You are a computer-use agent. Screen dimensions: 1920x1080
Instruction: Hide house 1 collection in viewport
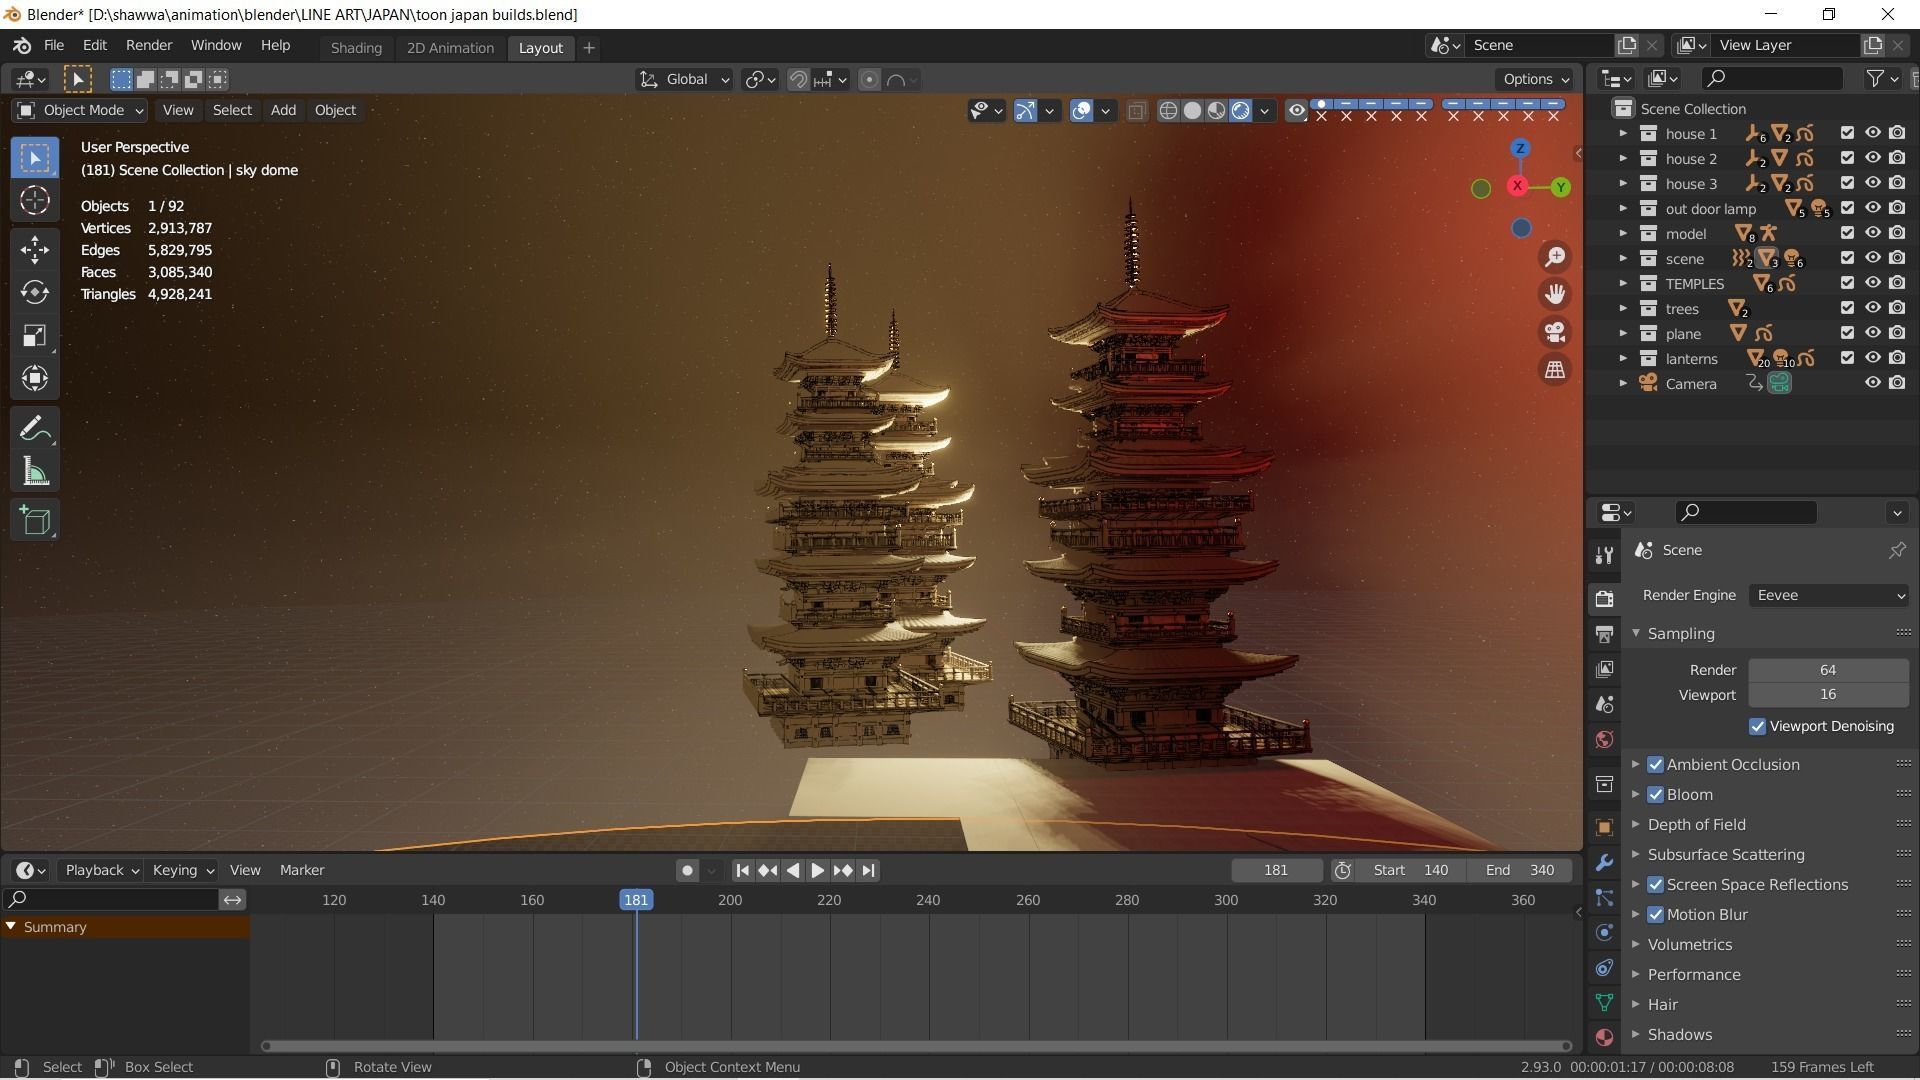click(x=1873, y=133)
